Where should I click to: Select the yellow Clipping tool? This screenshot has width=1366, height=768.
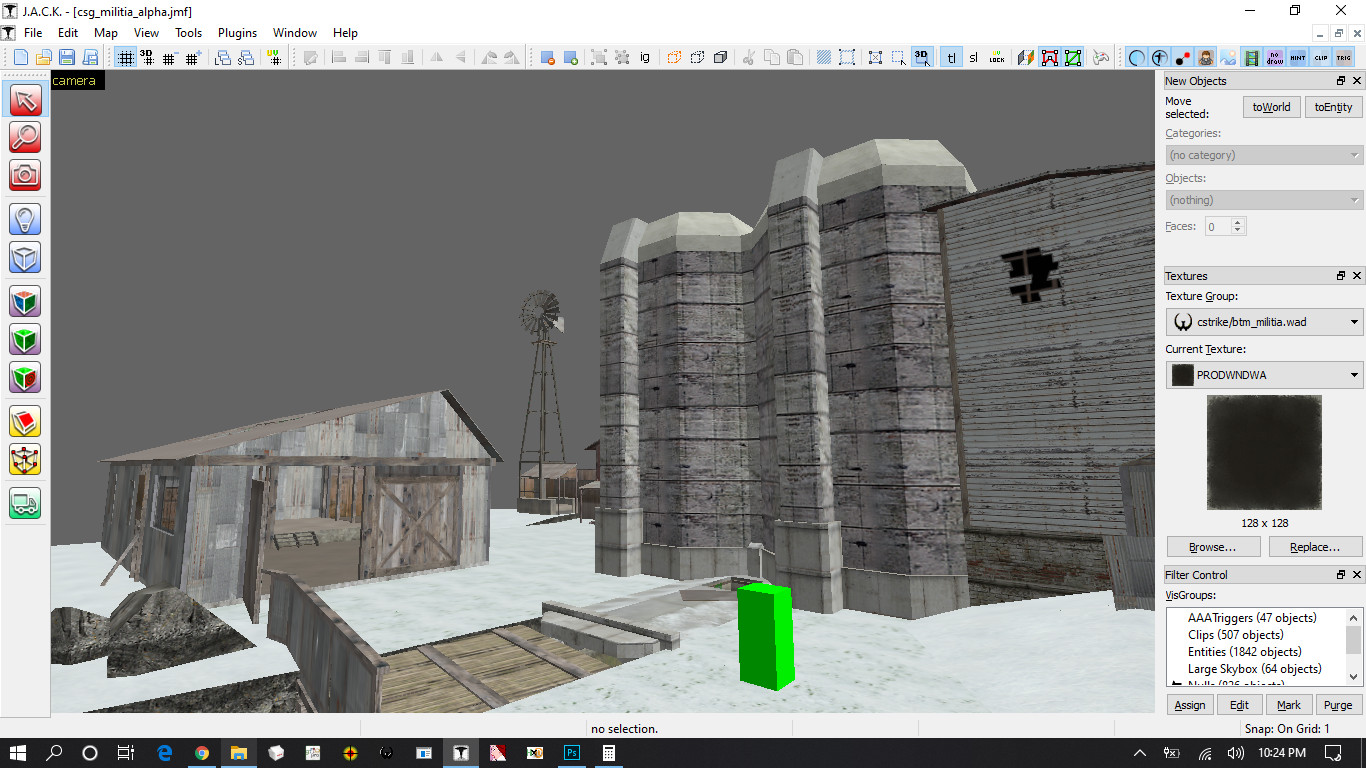25,421
